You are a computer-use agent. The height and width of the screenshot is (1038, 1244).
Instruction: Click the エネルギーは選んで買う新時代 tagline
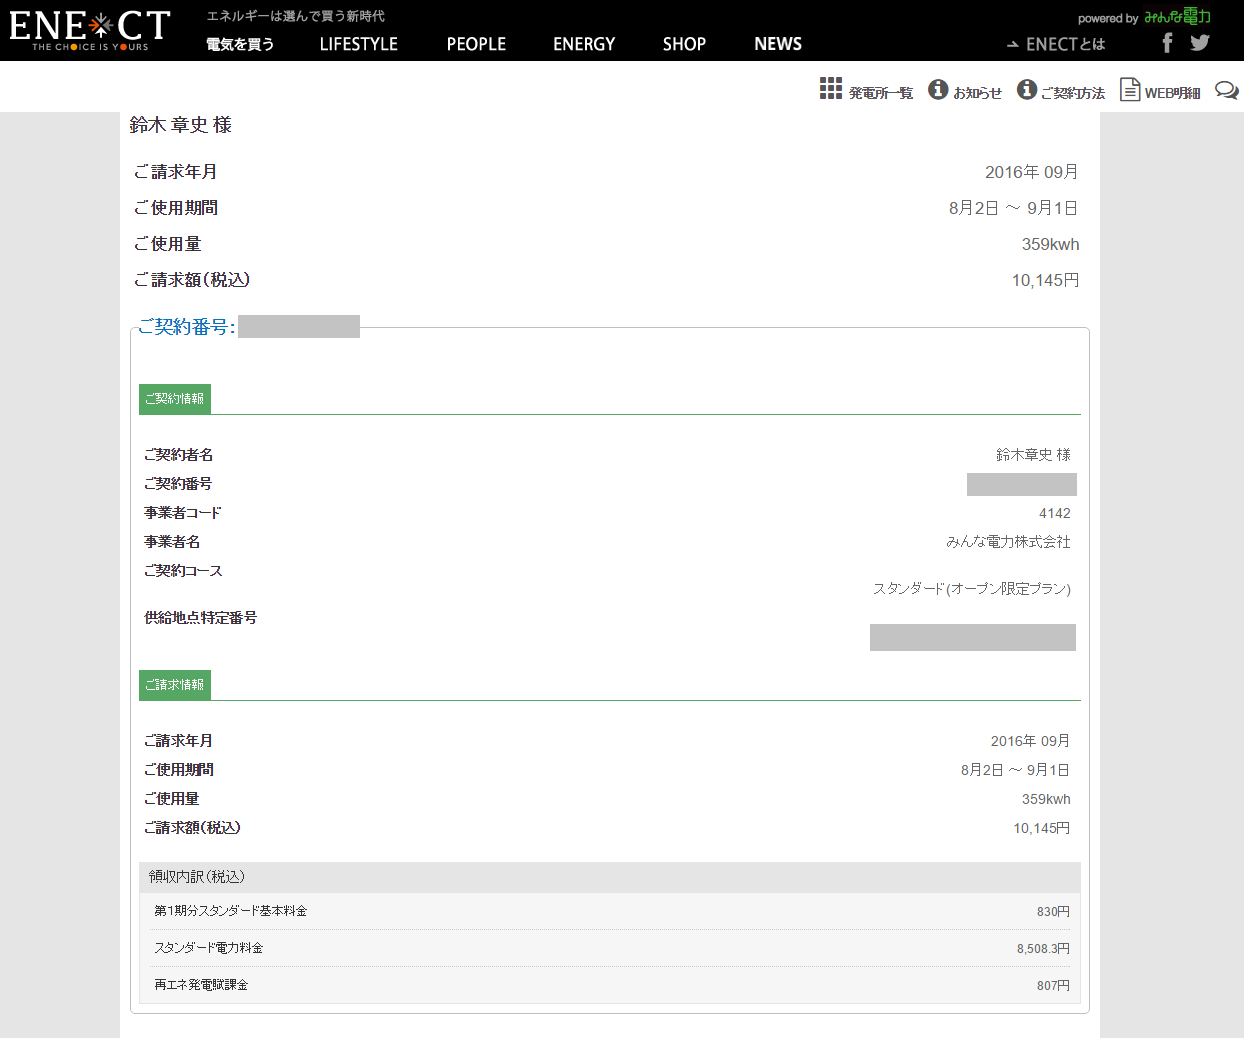click(x=296, y=16)
